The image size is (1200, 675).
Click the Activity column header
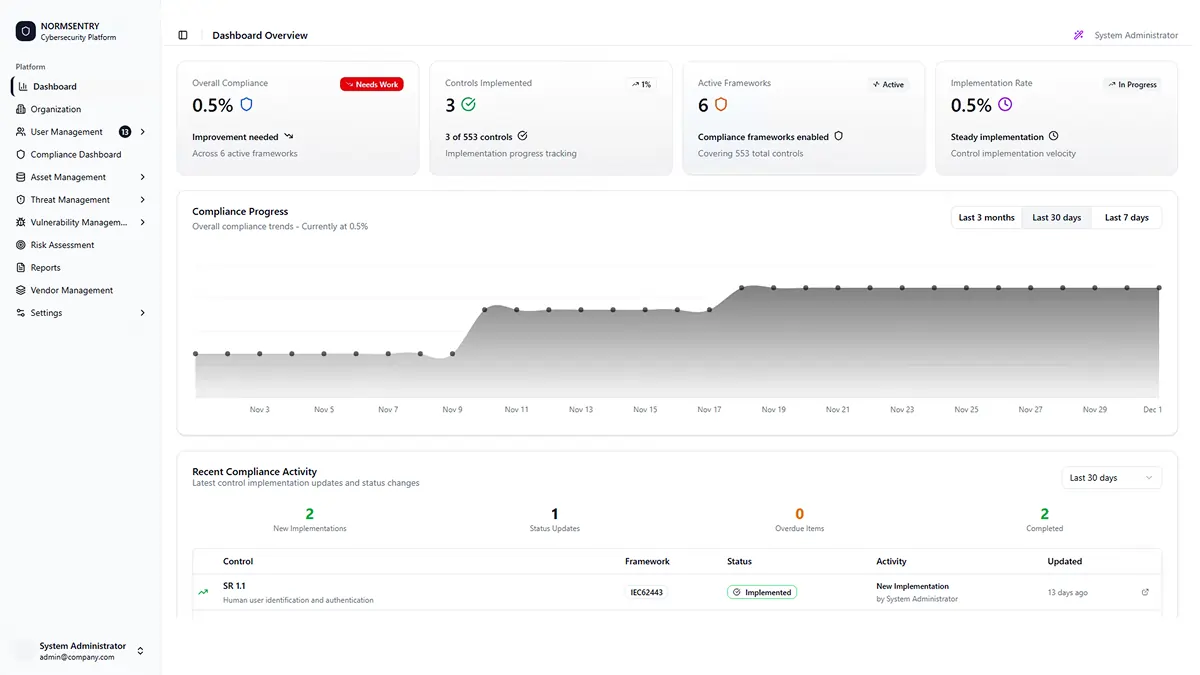coord(891,562)
